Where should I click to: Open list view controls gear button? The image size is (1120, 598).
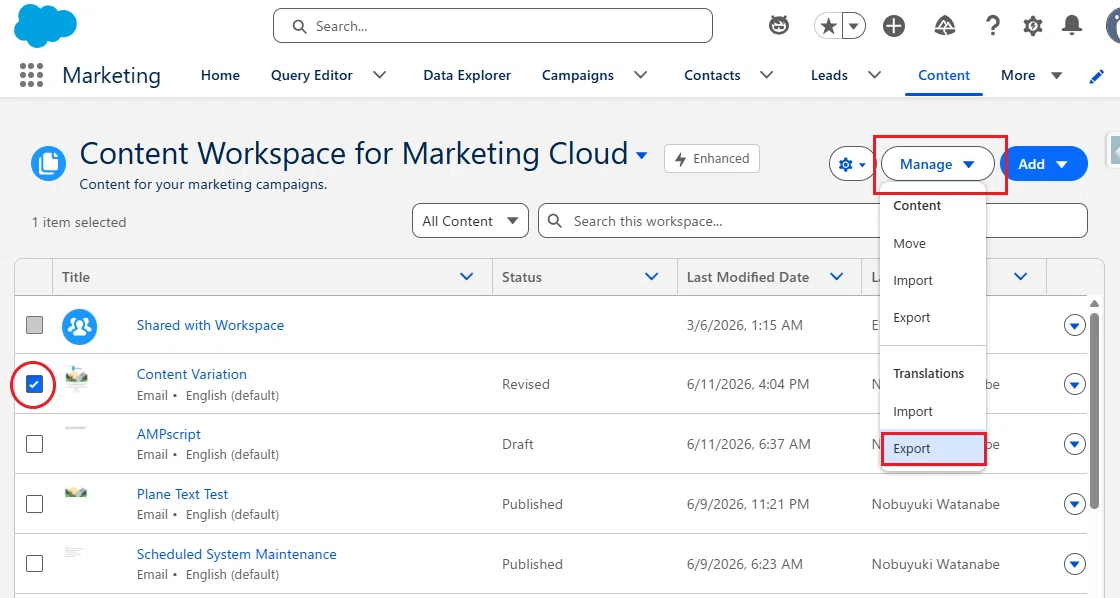(852, 164)
